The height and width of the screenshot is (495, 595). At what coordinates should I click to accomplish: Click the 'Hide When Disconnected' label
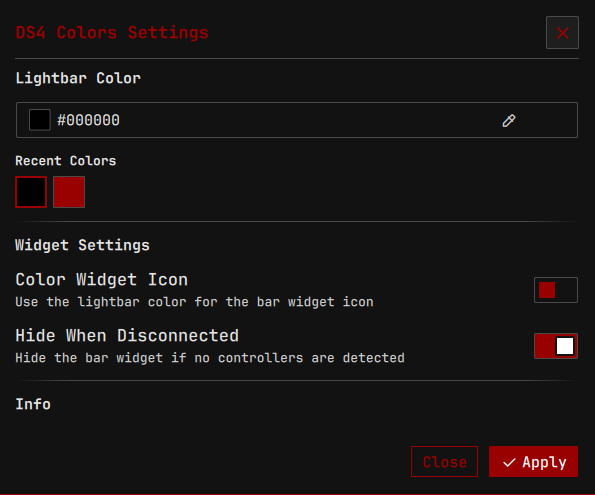[x=127, y=336]
